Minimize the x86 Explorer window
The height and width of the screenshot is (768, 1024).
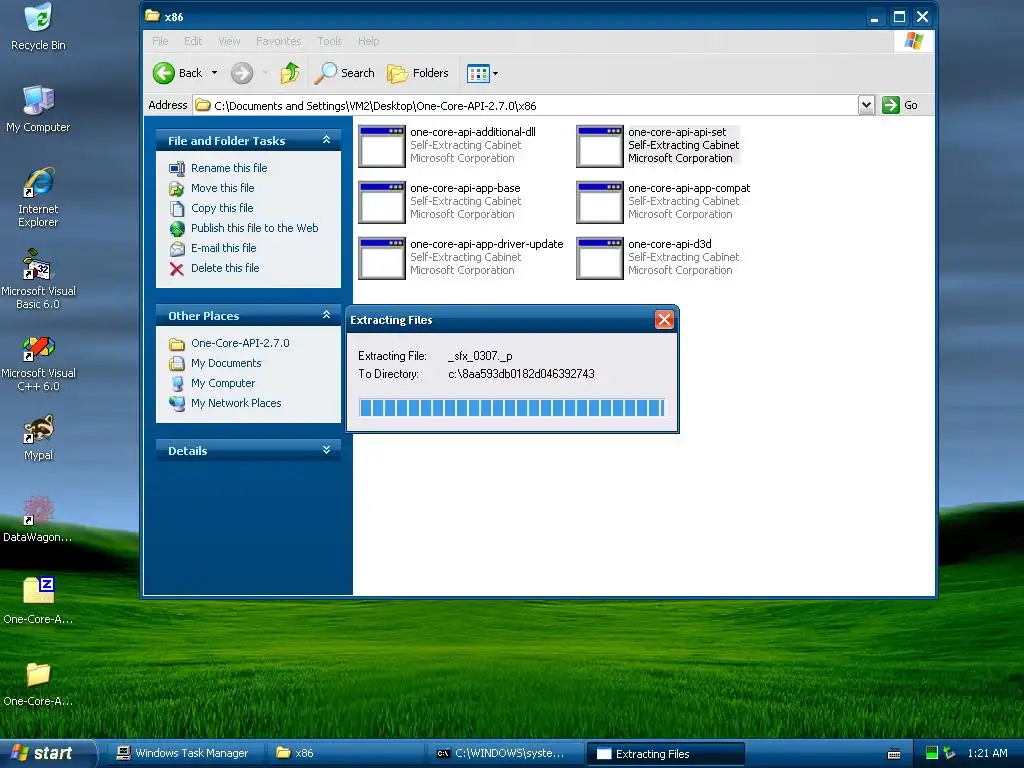coord(874,17)
